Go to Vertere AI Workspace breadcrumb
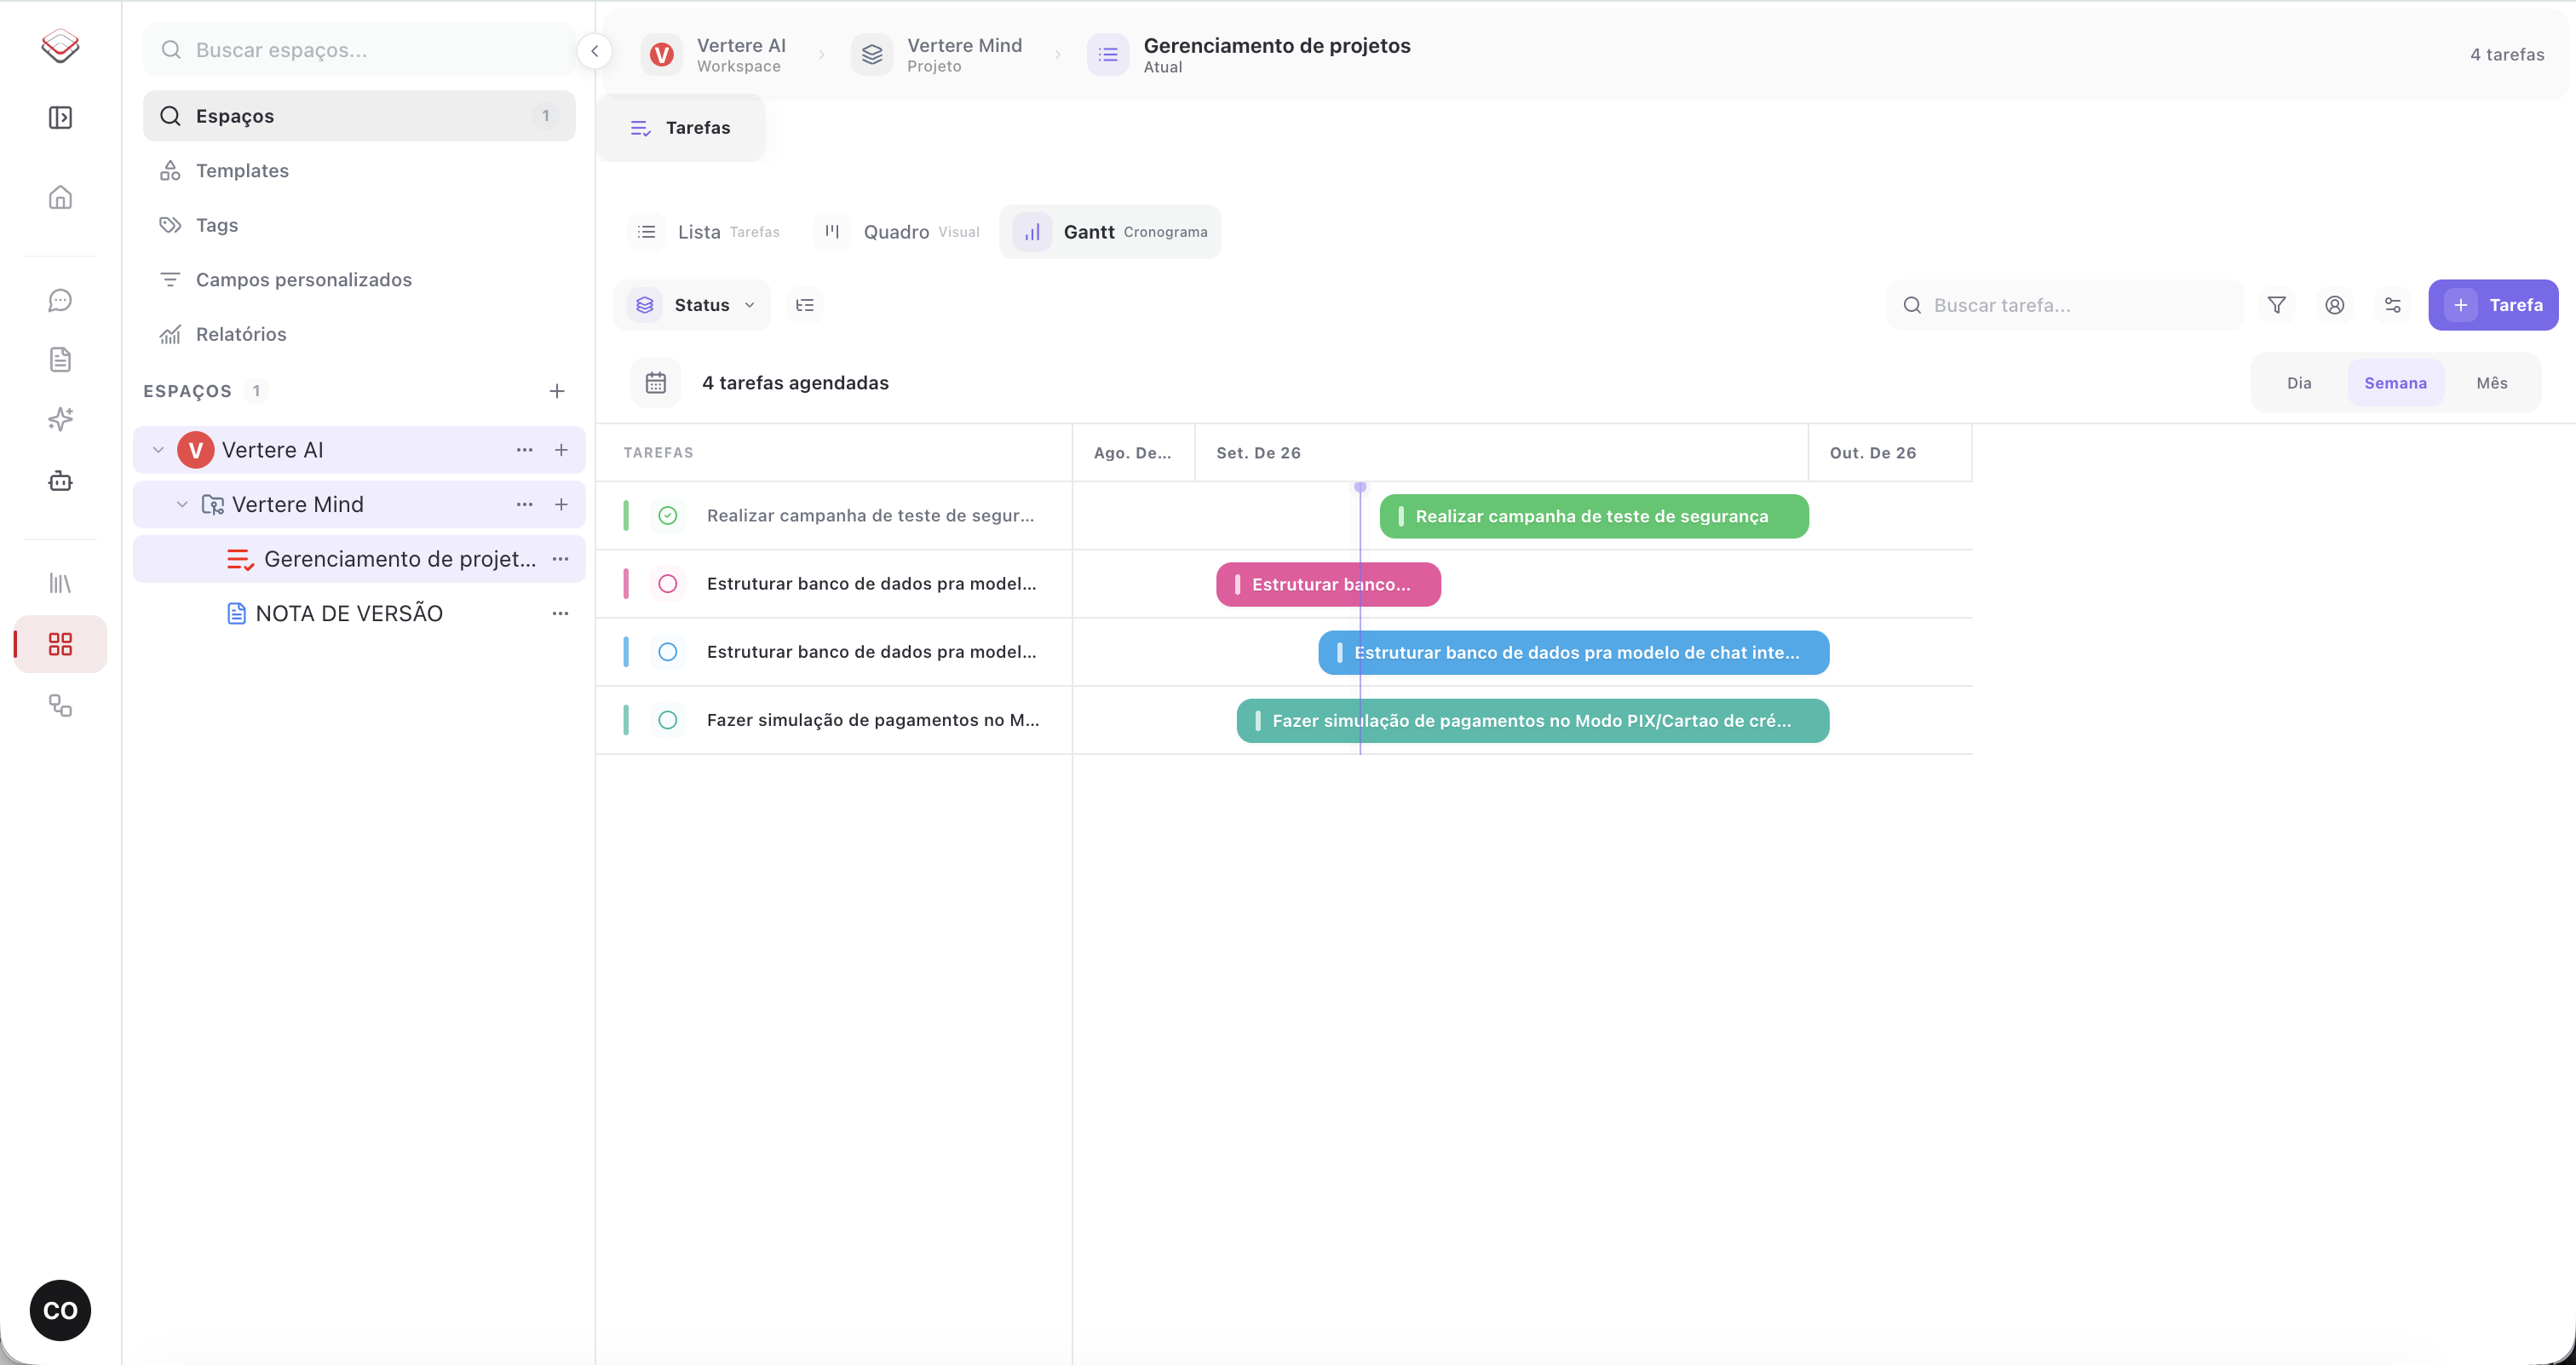This screenshot has width=2576, height=1365. [x=715, y=55]
